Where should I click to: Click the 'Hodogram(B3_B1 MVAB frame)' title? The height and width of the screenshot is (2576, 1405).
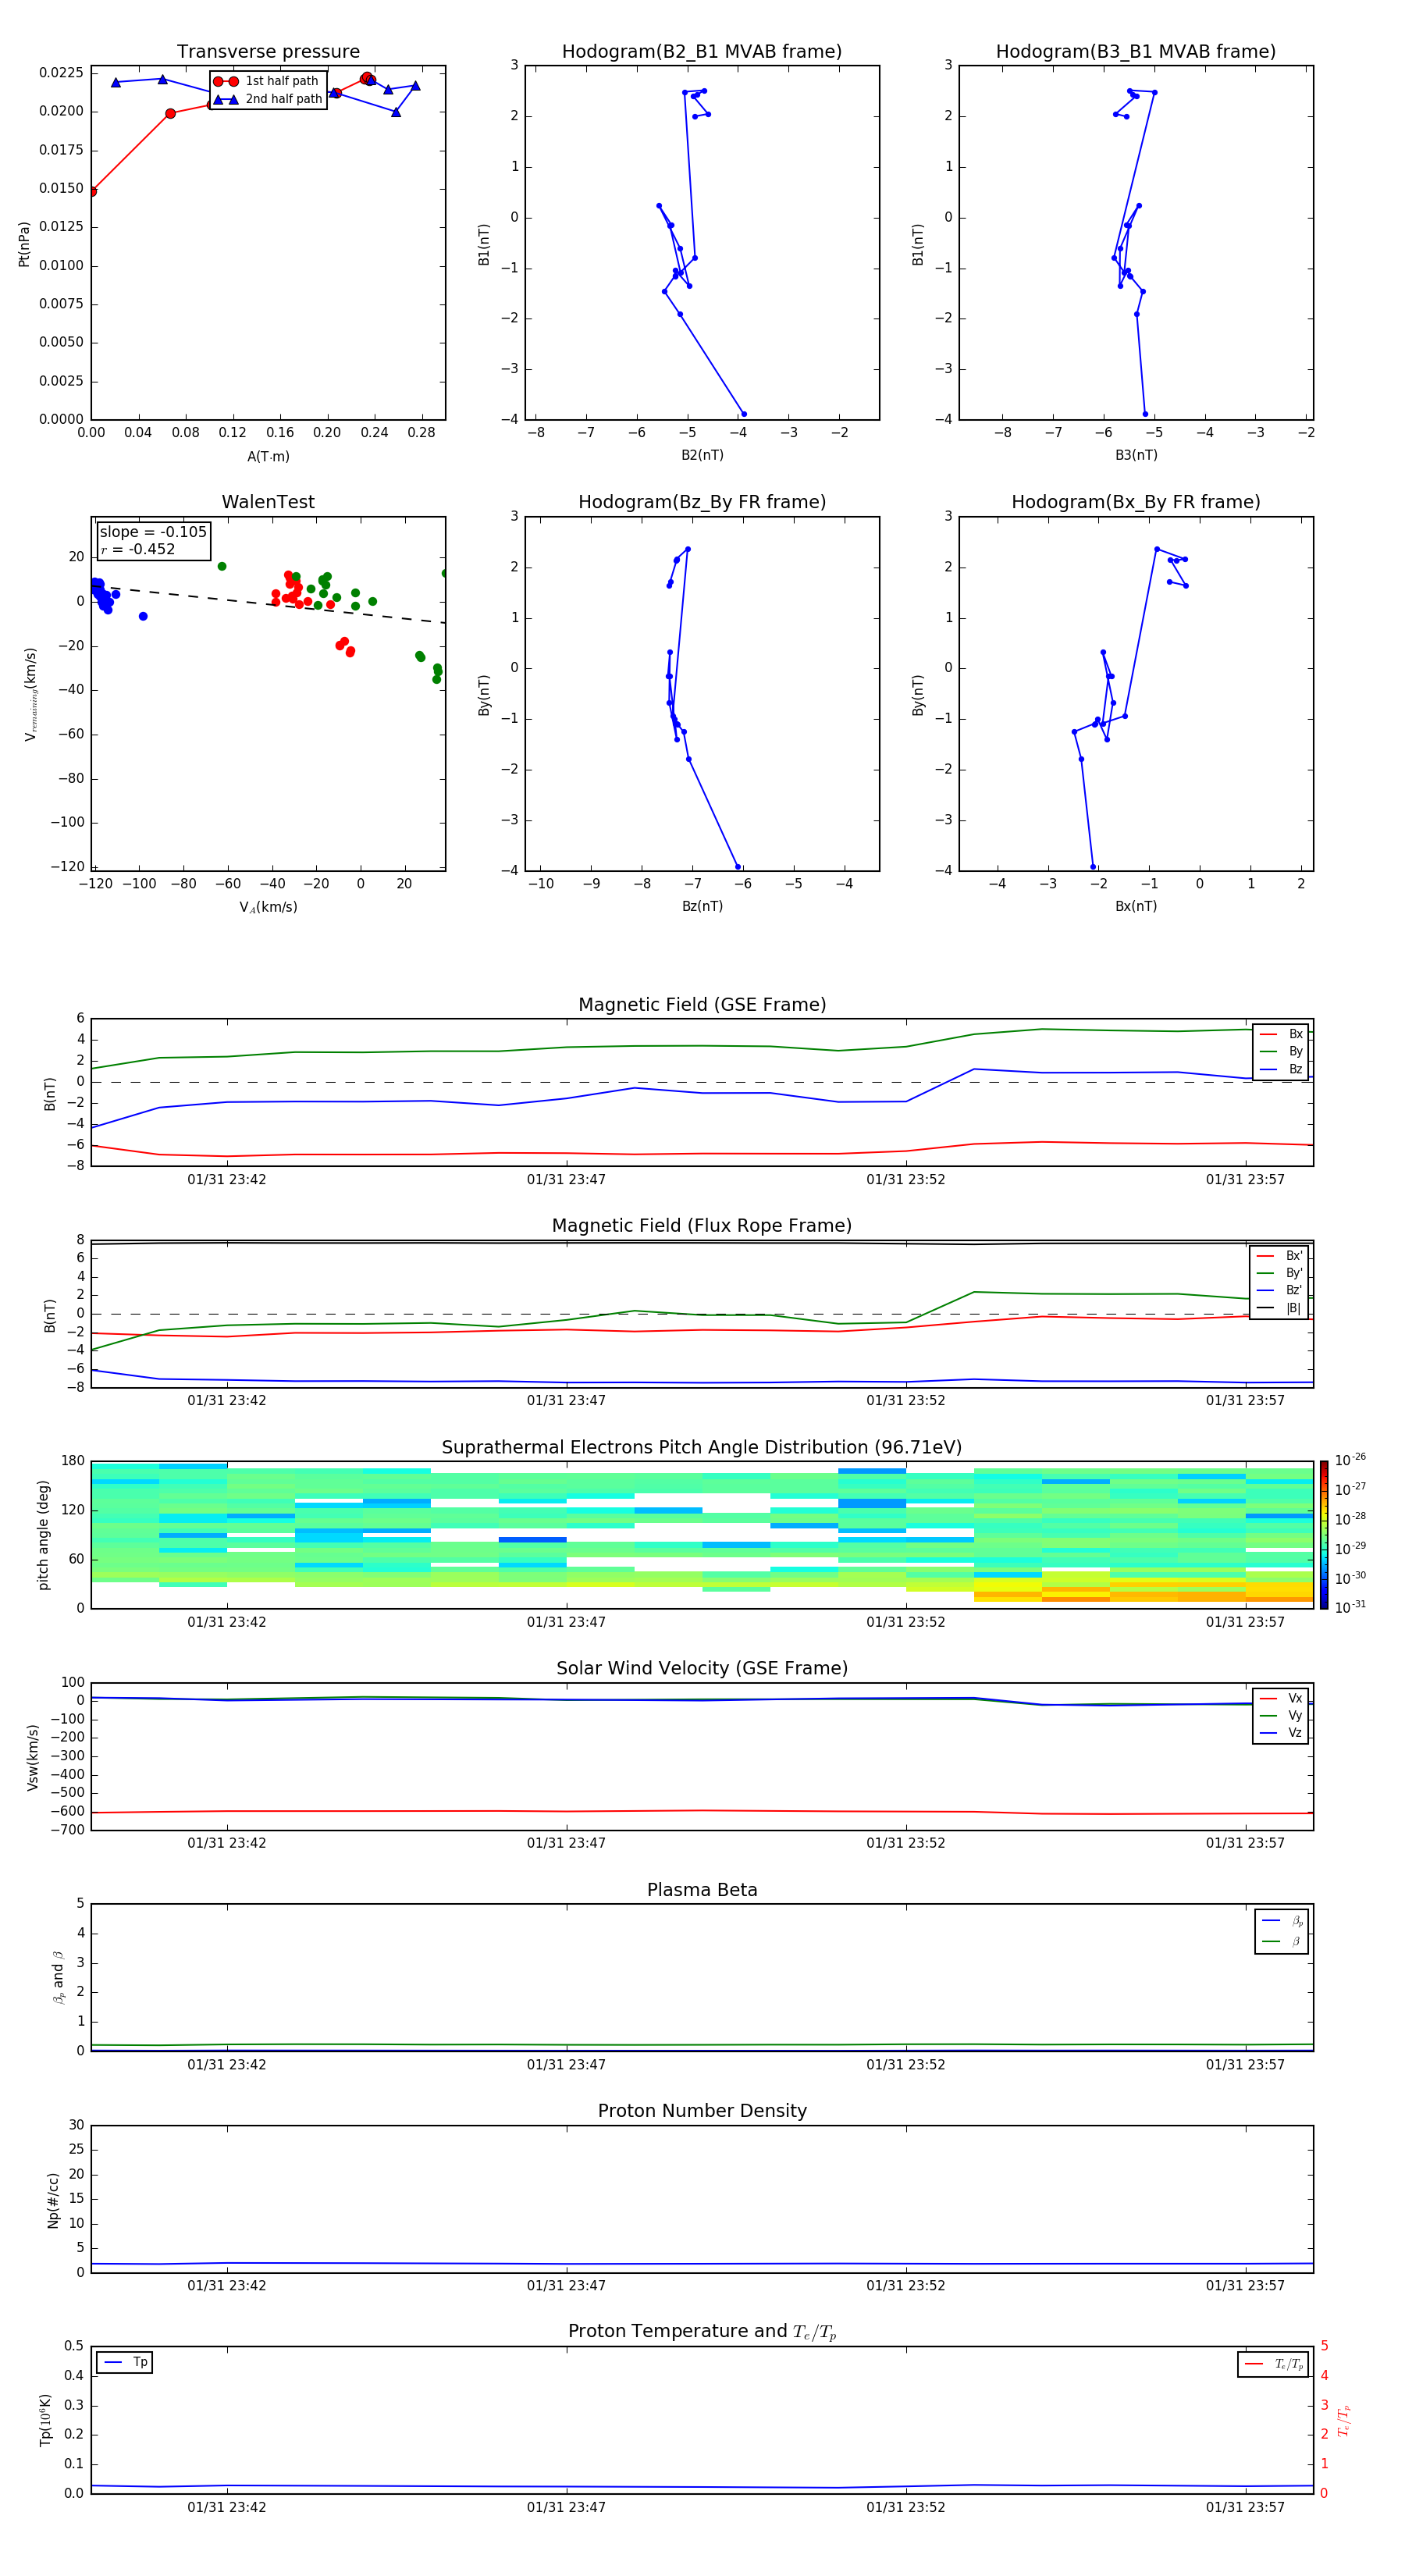(x=1136, y=52)
